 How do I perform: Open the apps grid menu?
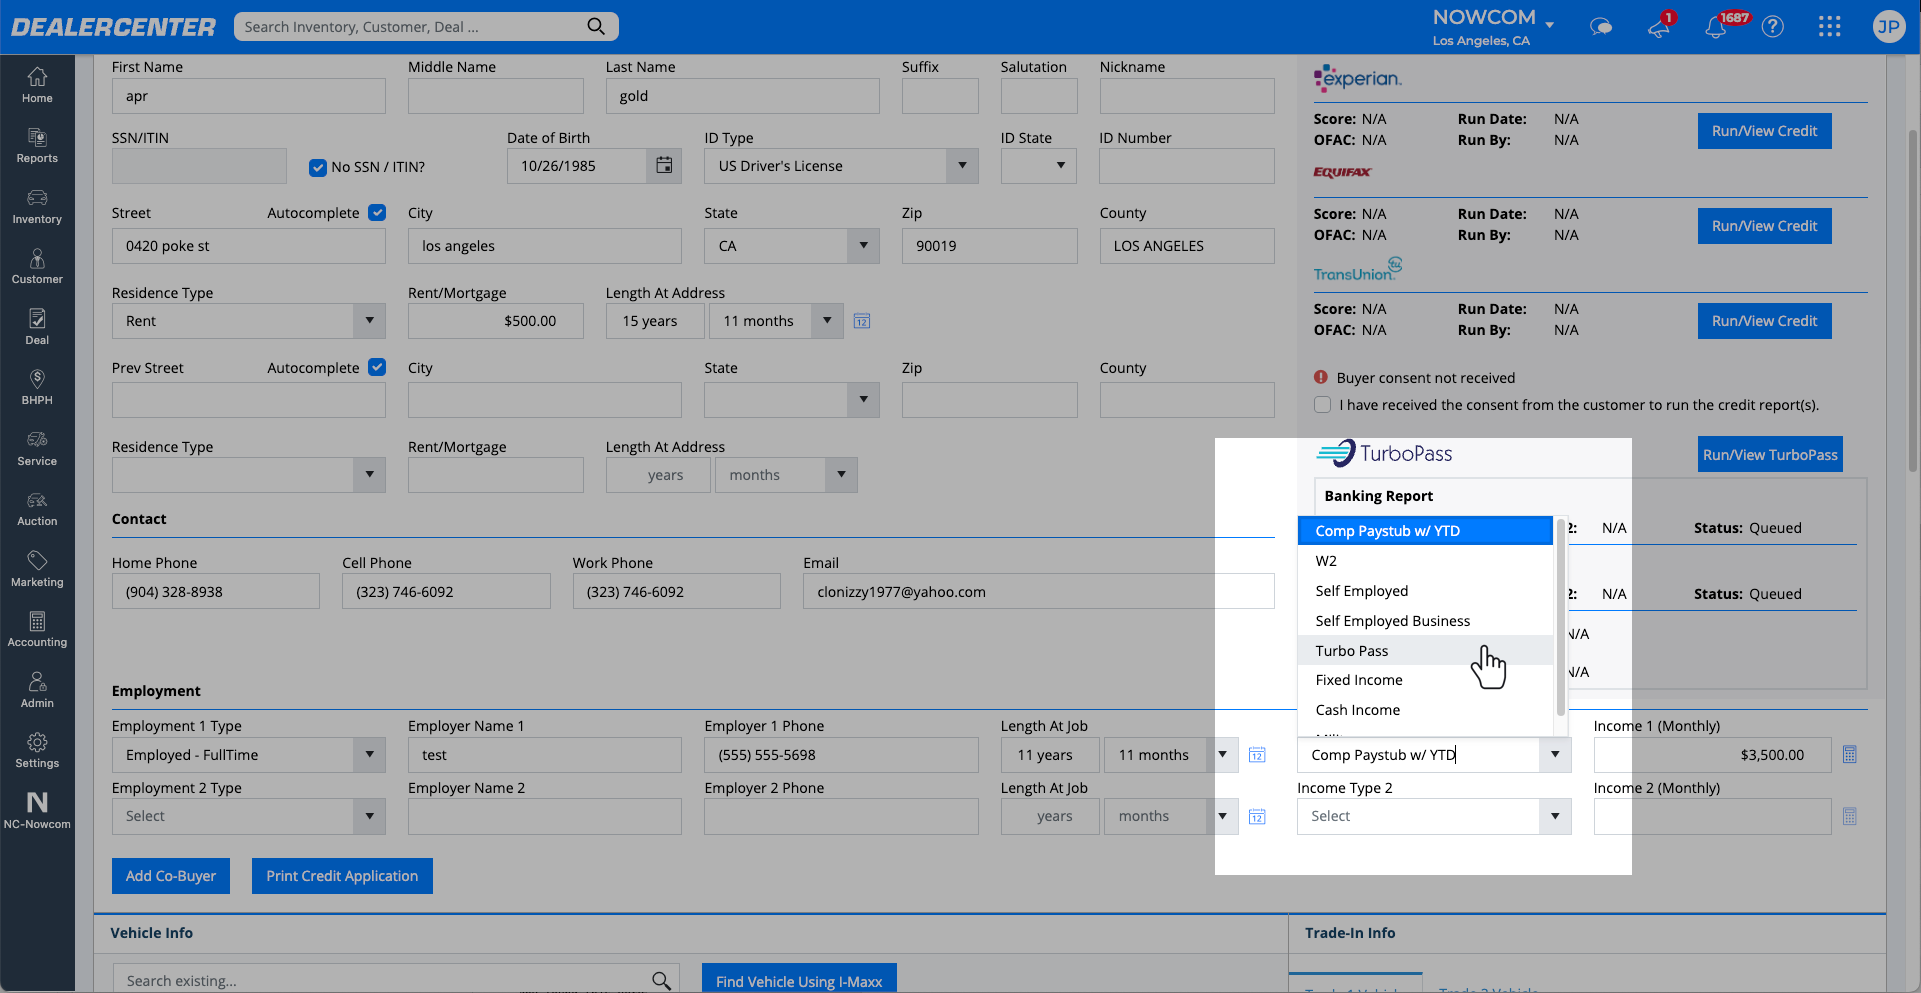1829,27
